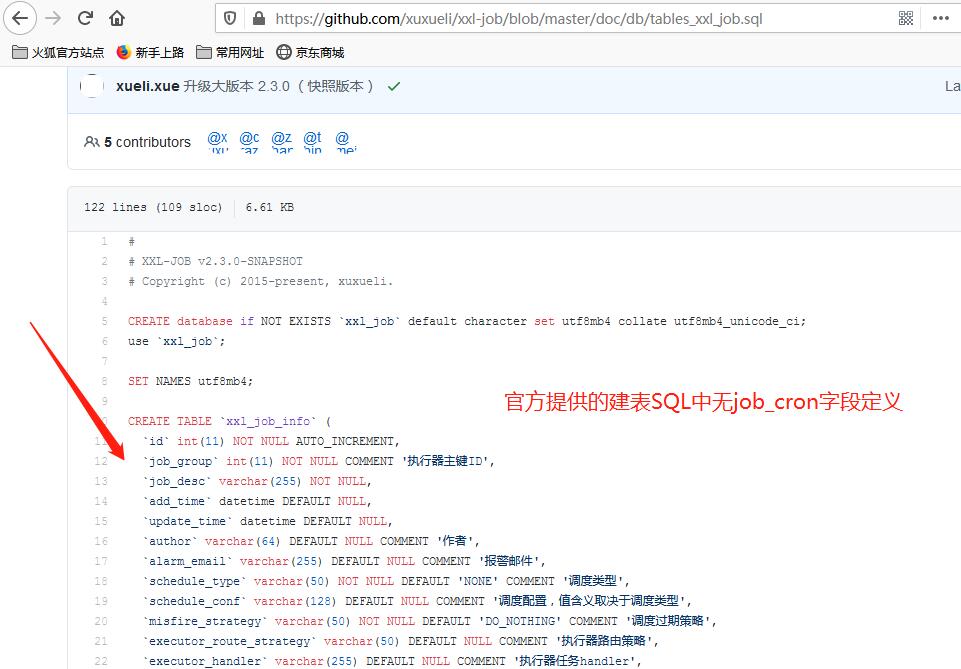The width and height of the screenshot is (961, 669).
Task: Navigate back using the back arrow
Action: [22, 17]
